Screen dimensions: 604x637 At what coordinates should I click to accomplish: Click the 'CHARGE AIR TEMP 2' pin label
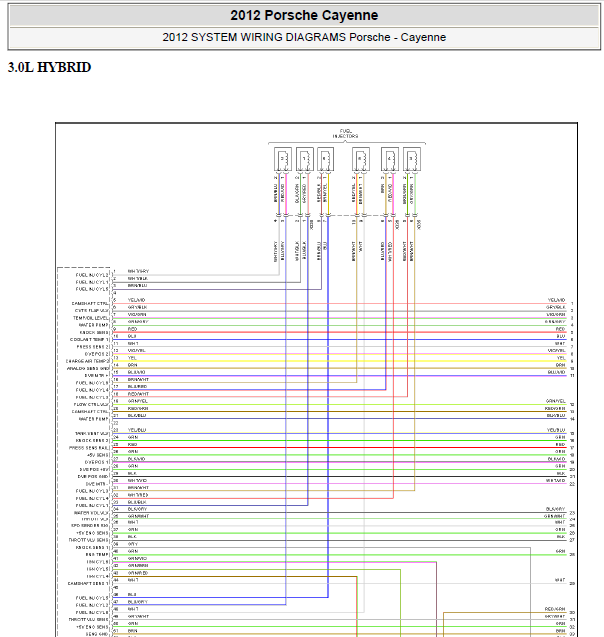tap(88, 361)
